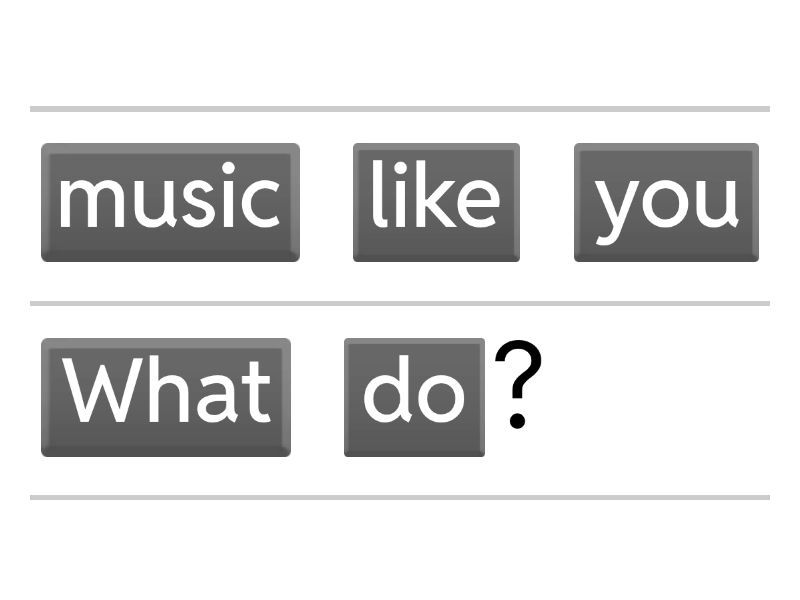The height and width of the screenshot is (600, 800).
Task: Click the top horizontal divider line
Action: point(400,108)
